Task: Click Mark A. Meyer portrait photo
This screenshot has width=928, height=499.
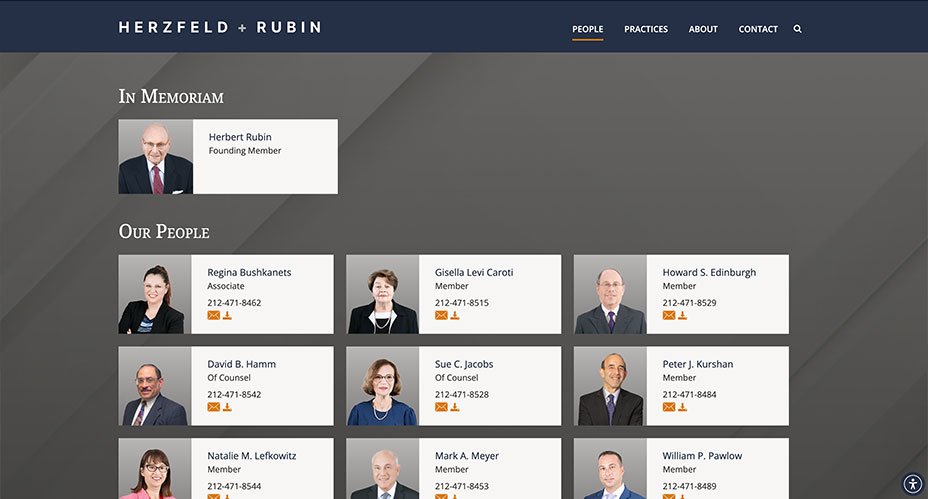Action: (x=382, y=469)
